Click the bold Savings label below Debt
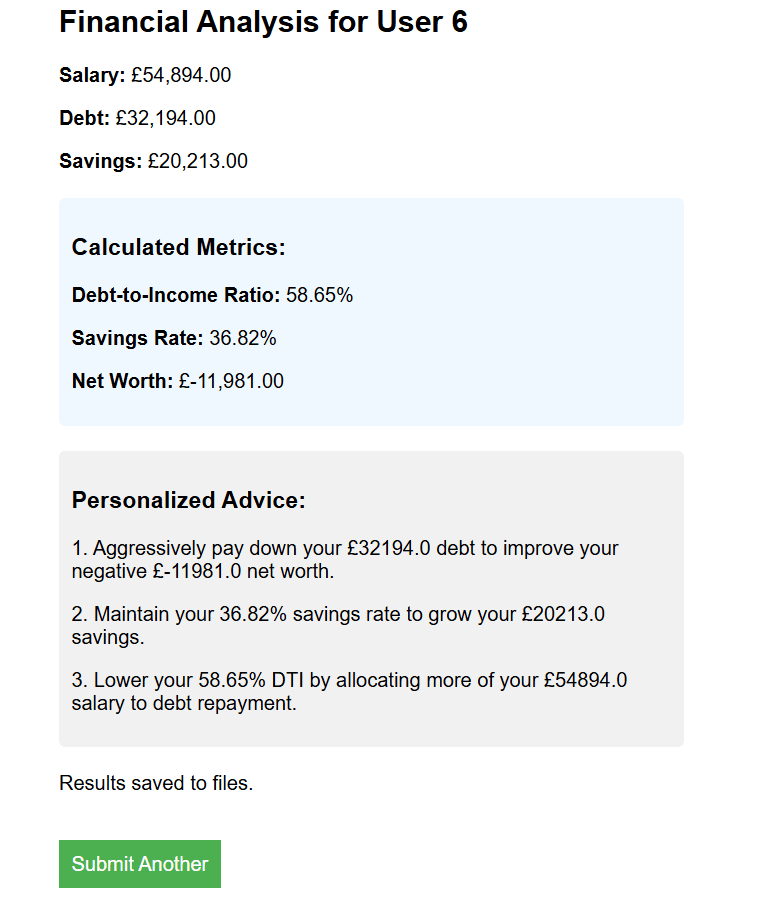 [100, 161]
